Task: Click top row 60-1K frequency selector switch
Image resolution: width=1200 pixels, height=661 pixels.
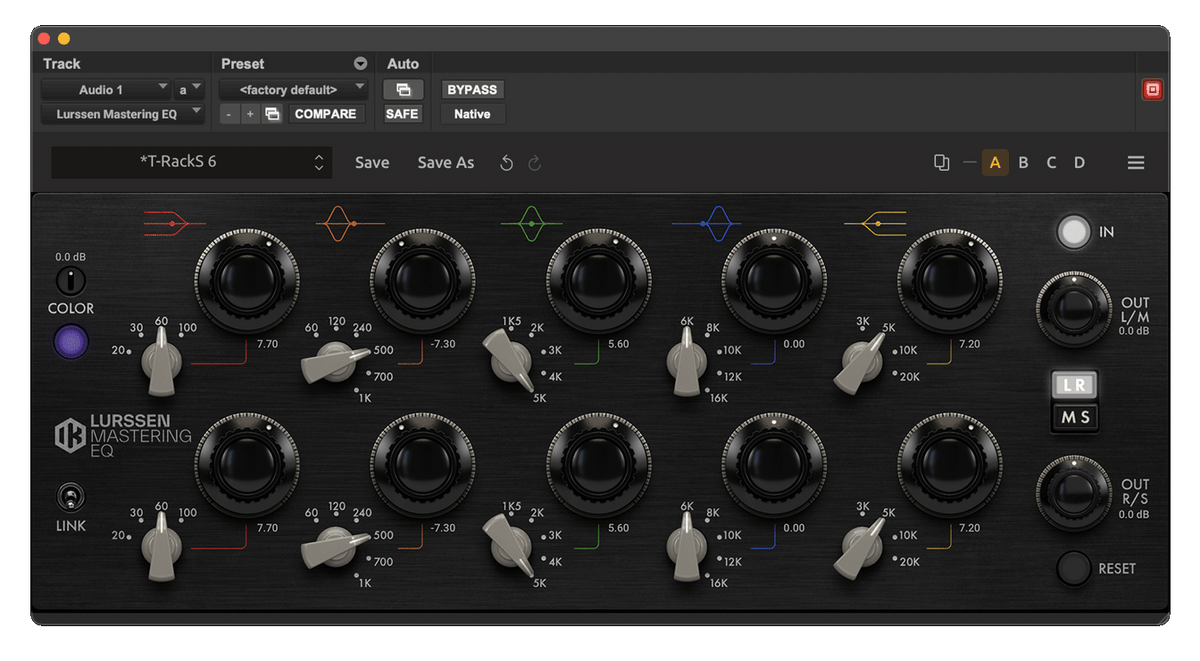Action: click(337, 363)
